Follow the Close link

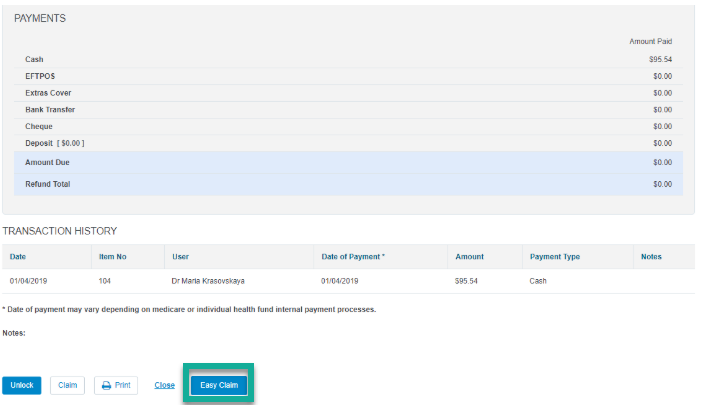[165, 385]
